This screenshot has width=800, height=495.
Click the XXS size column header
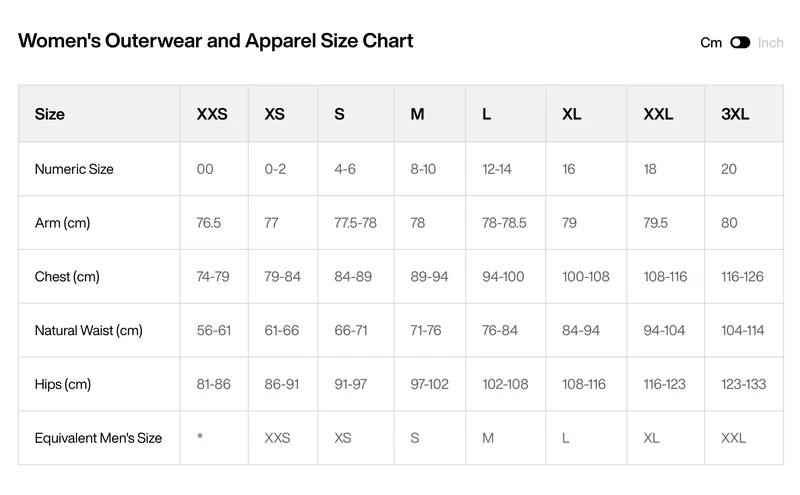212,114
